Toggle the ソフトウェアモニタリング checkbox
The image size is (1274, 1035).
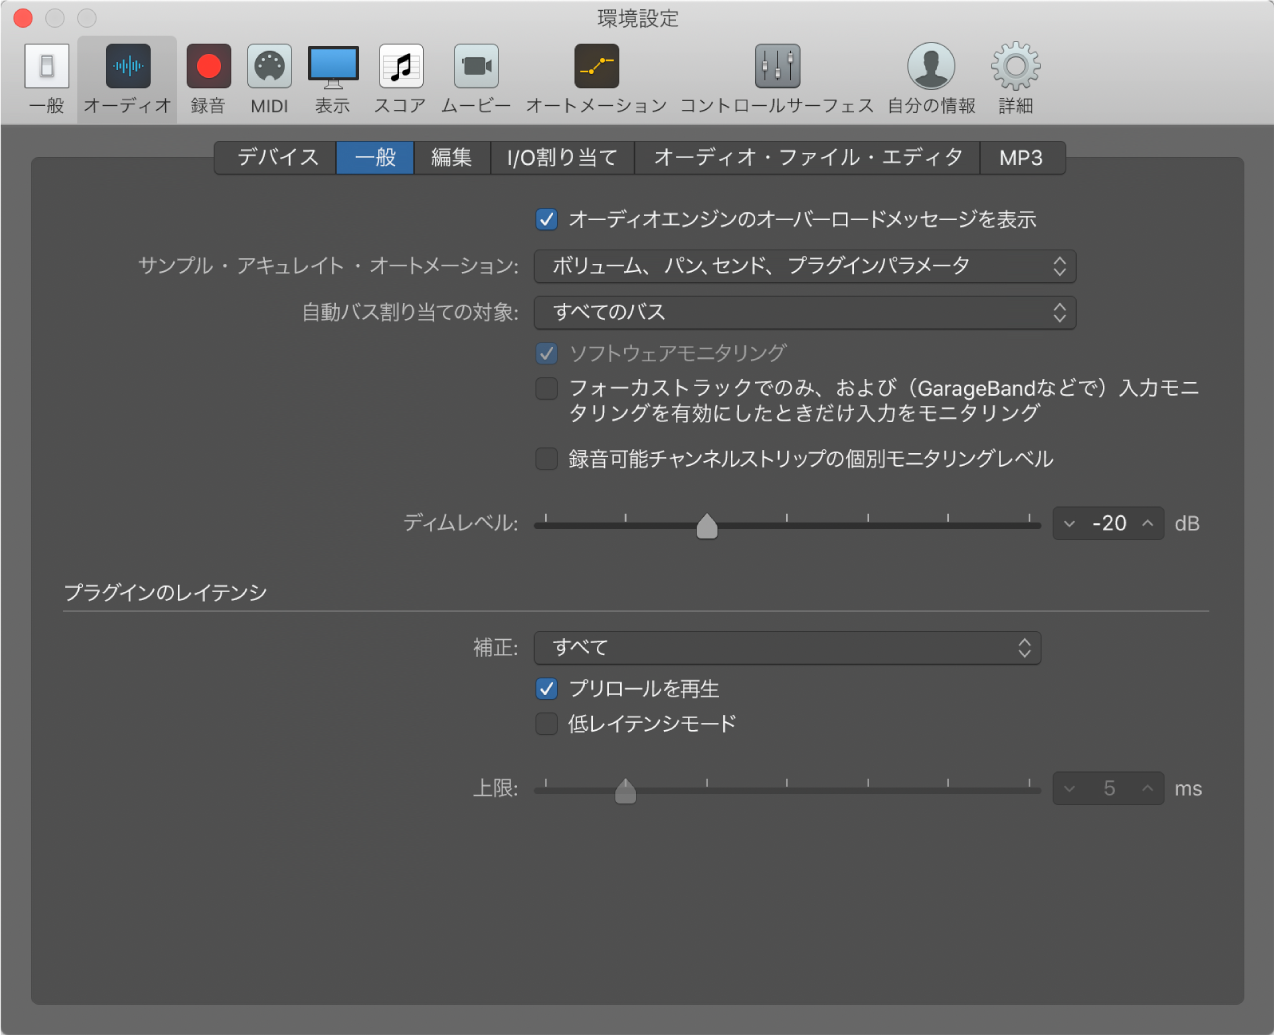point(546,353)
